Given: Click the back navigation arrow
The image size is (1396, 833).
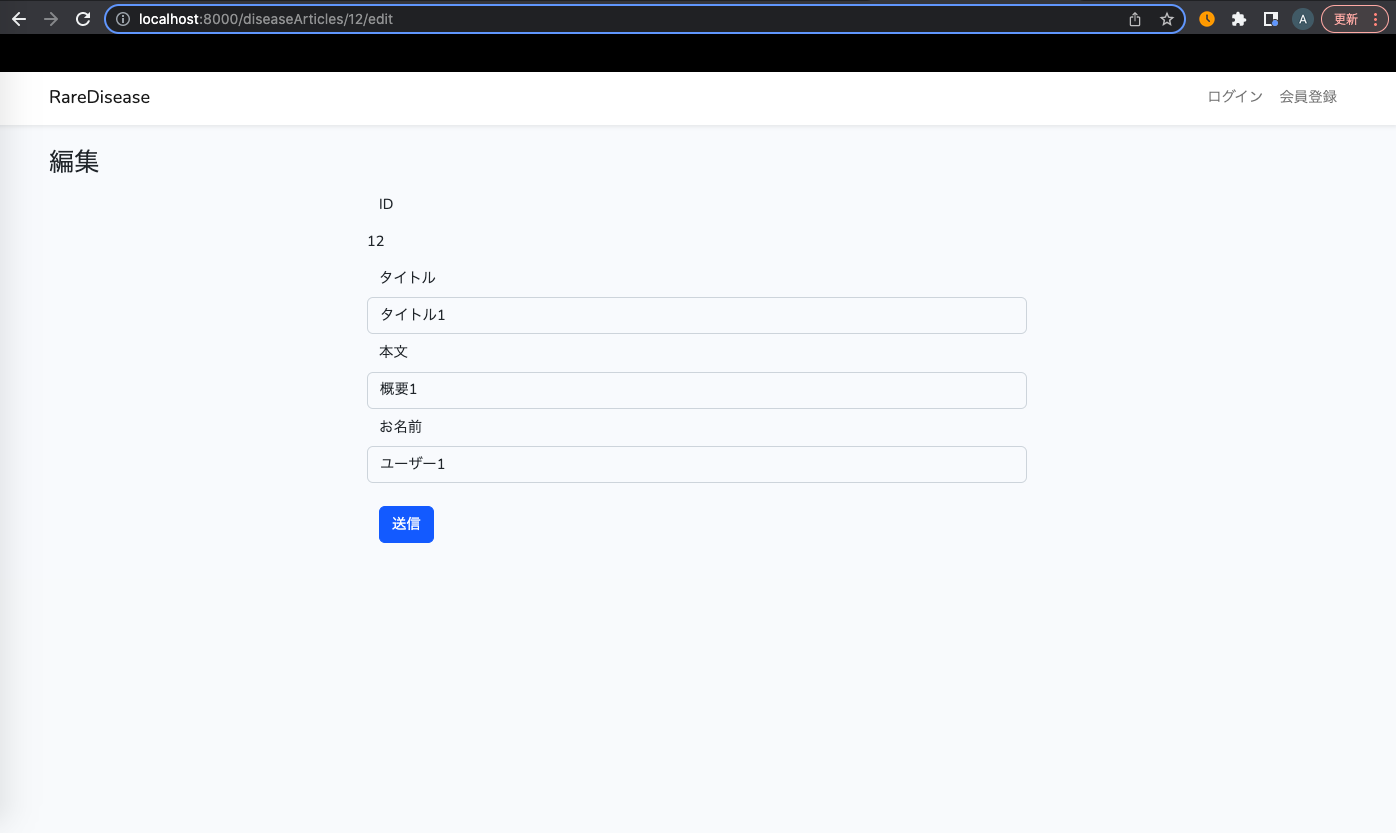Looking at the screenshot, I should 18,18.
